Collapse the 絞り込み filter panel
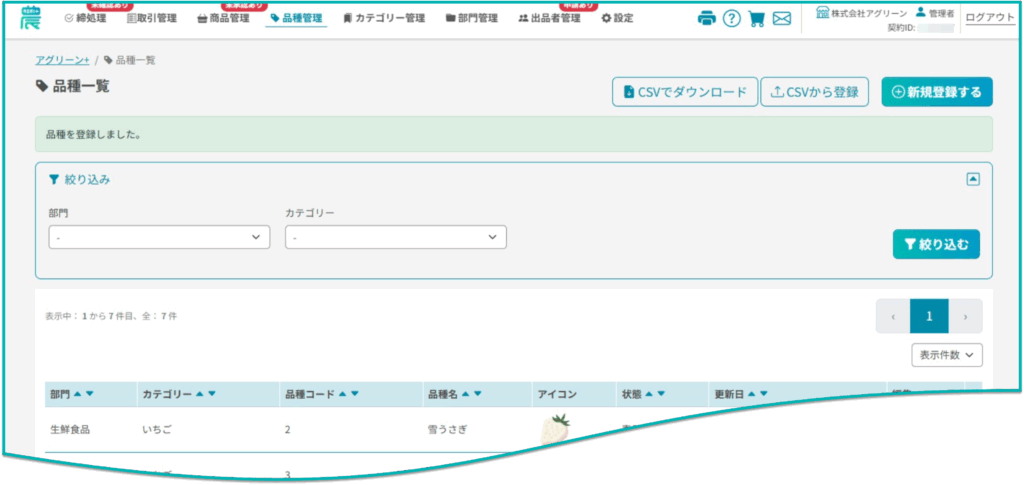Viewport: 1024px width, 485px height. tap(972, 179)
